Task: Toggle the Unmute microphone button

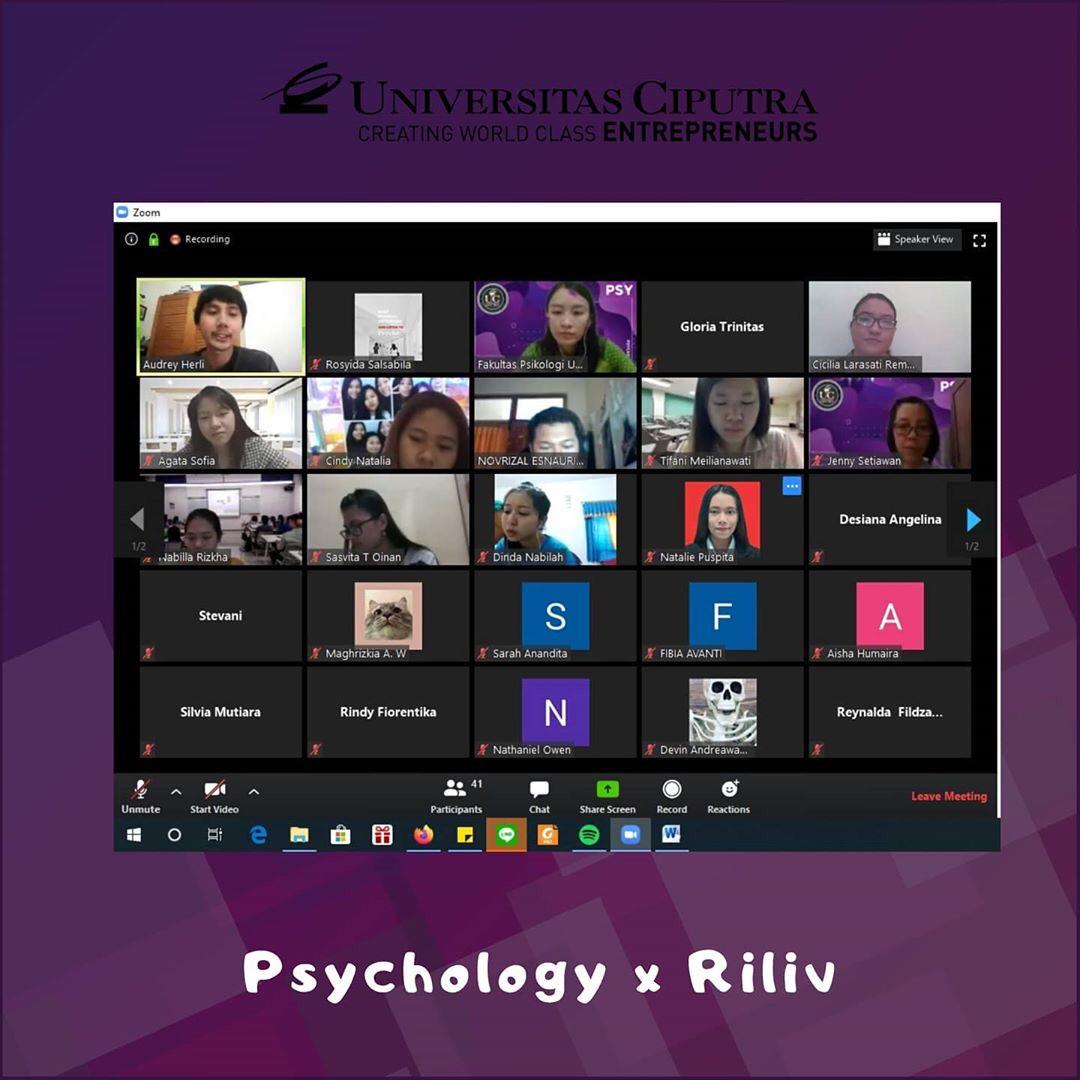Action: click(141, 796)
